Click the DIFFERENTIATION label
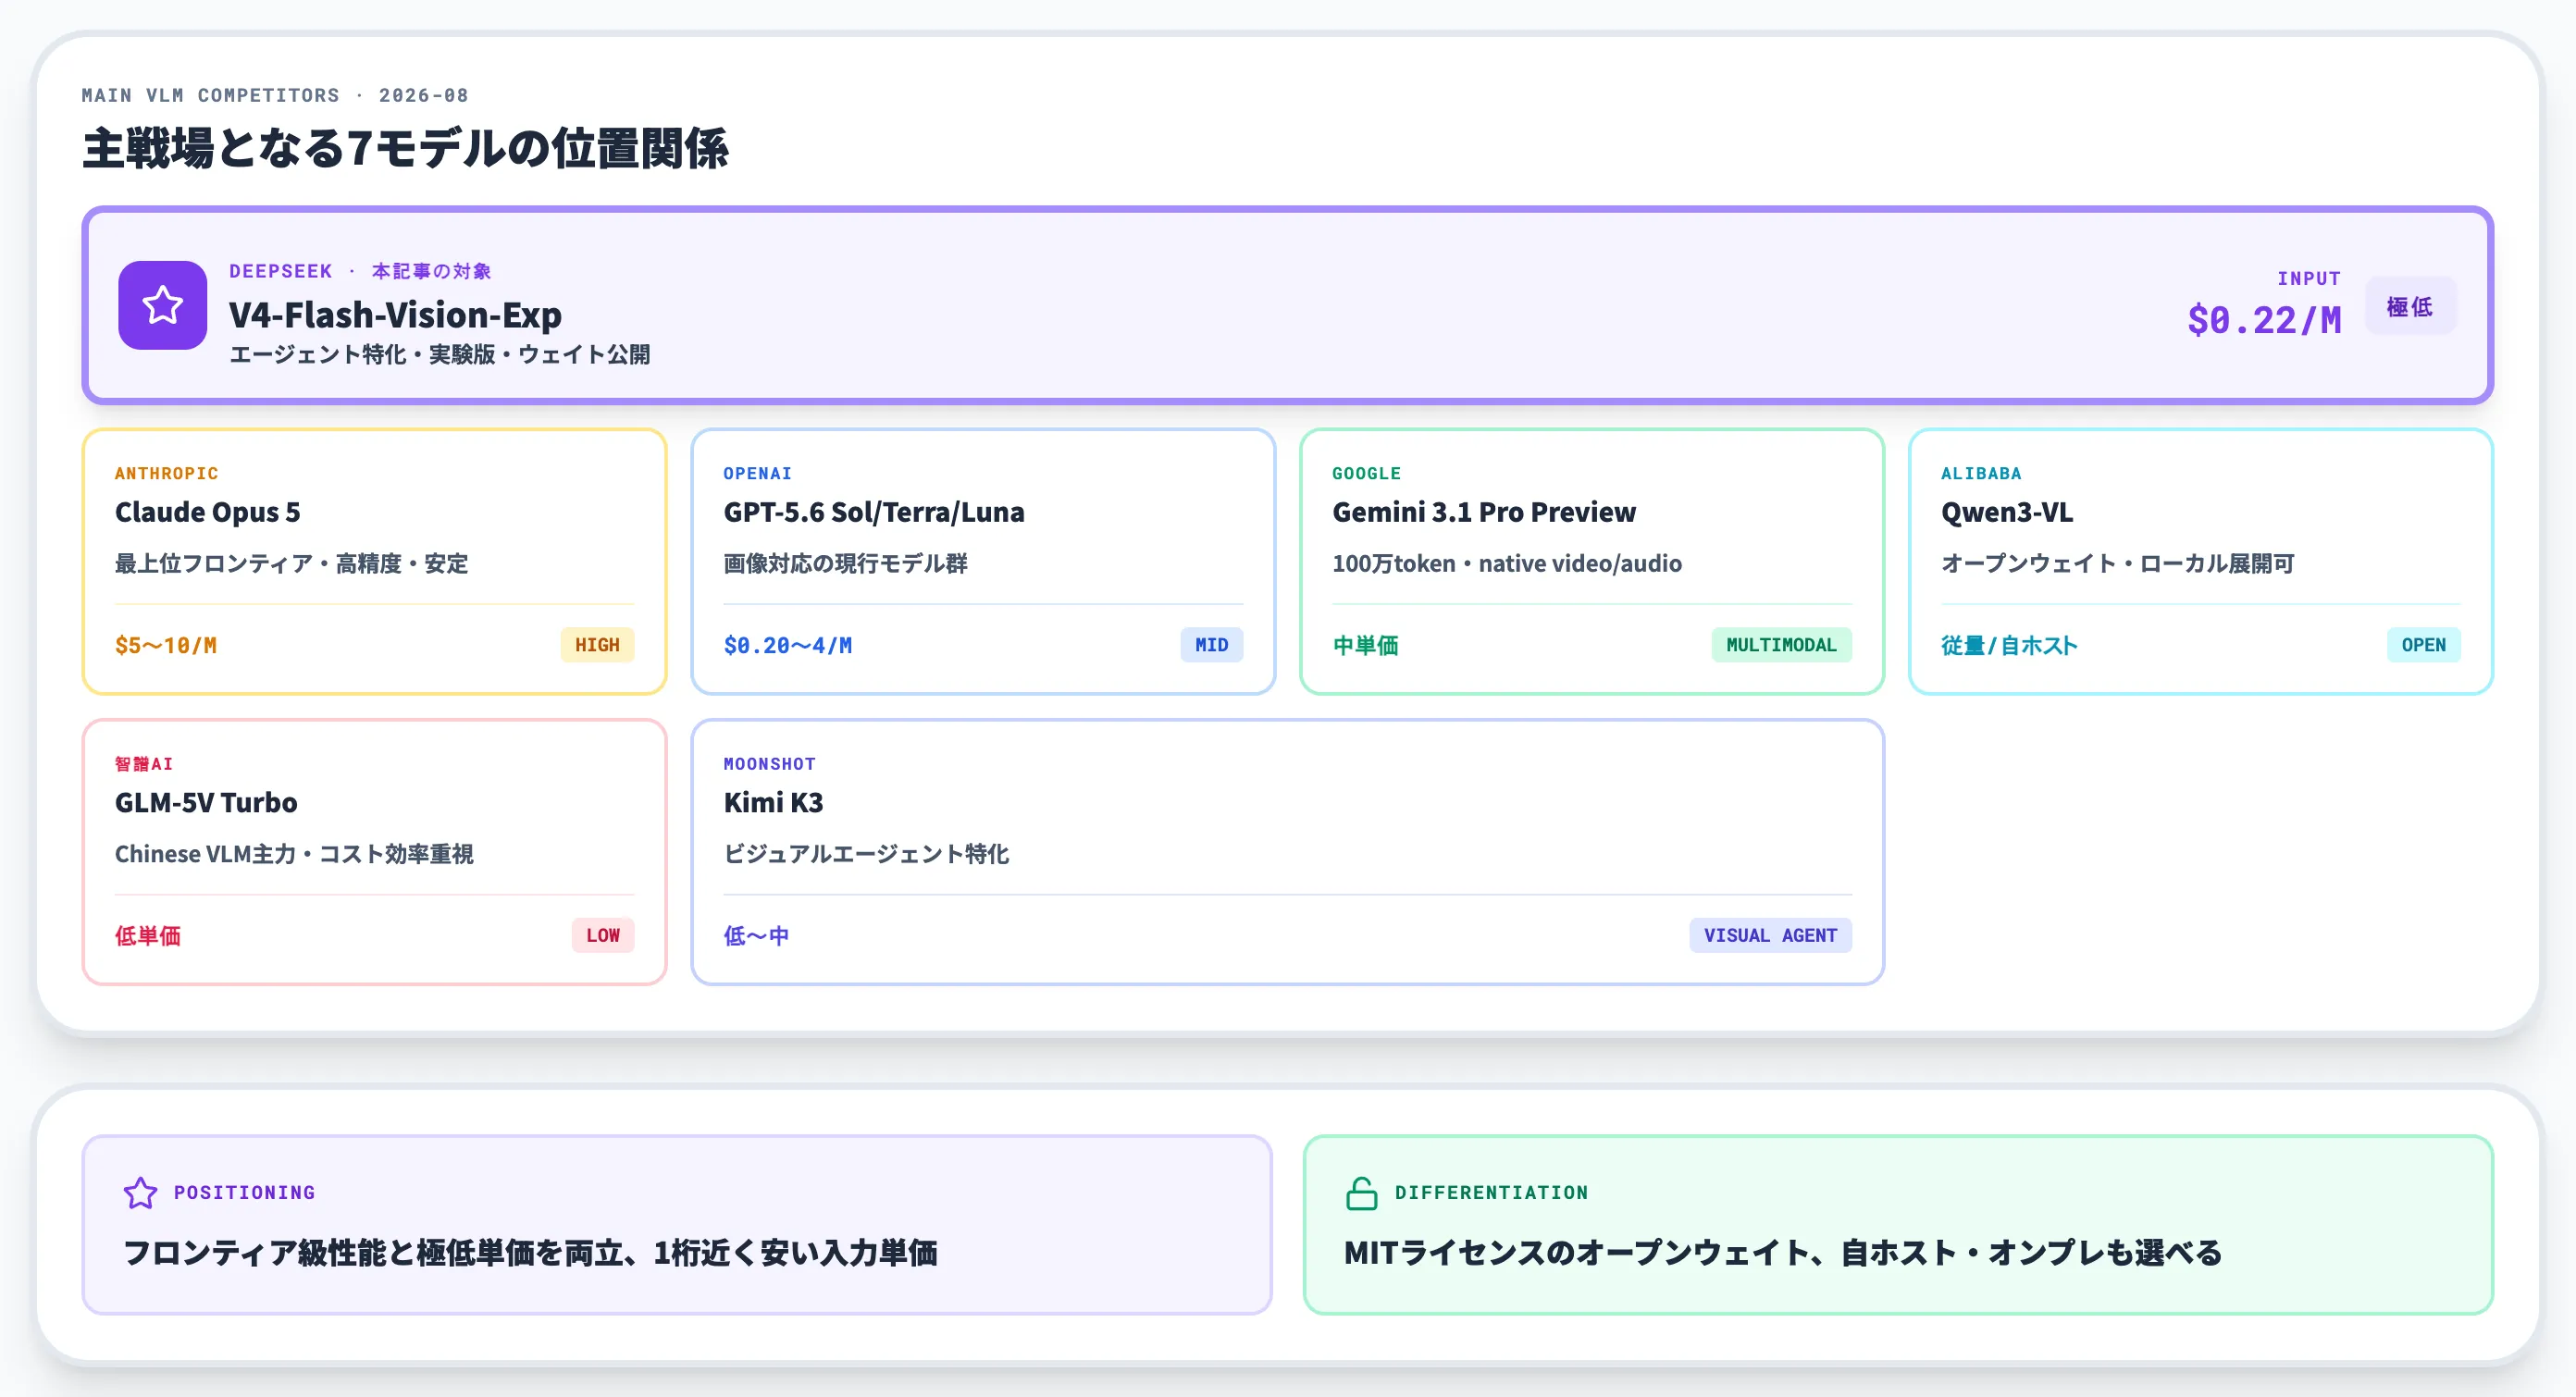This screenshot has height=1397, width=2576. click(x=1491, y=1192)
